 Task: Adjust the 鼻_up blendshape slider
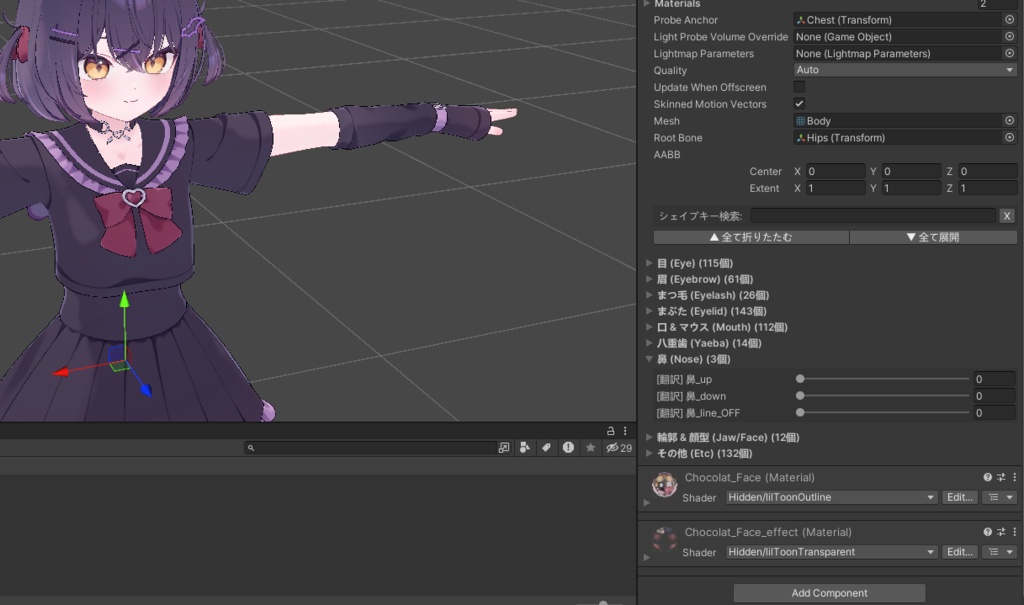coord(884,379)
